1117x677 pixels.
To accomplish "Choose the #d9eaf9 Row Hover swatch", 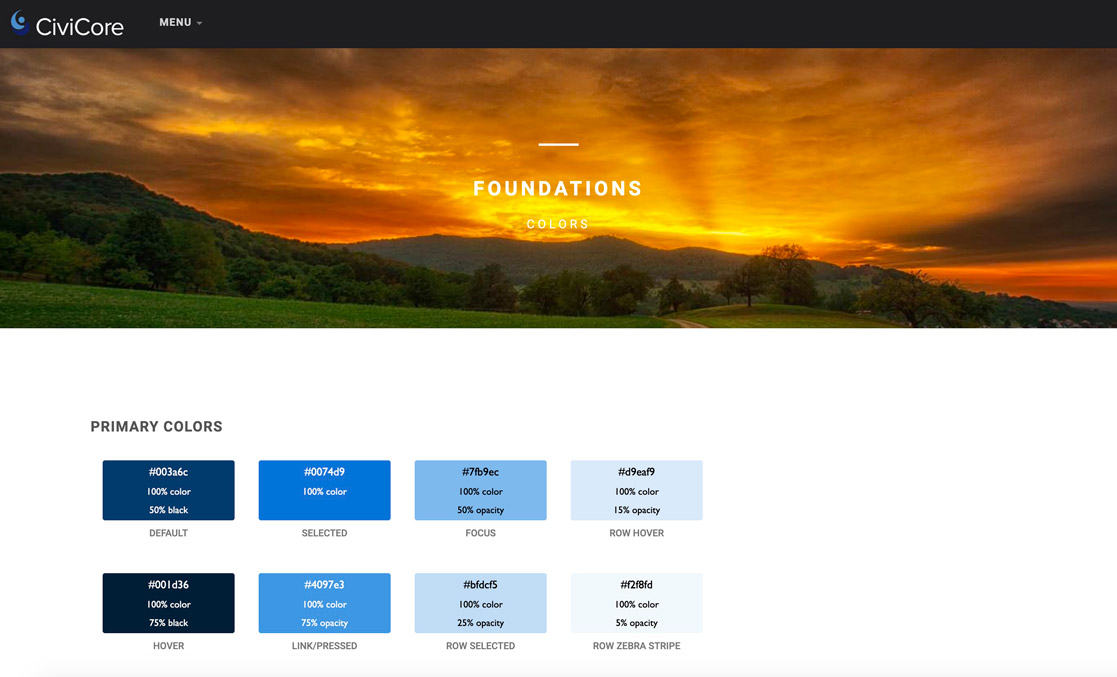I will tap(636, 490).
